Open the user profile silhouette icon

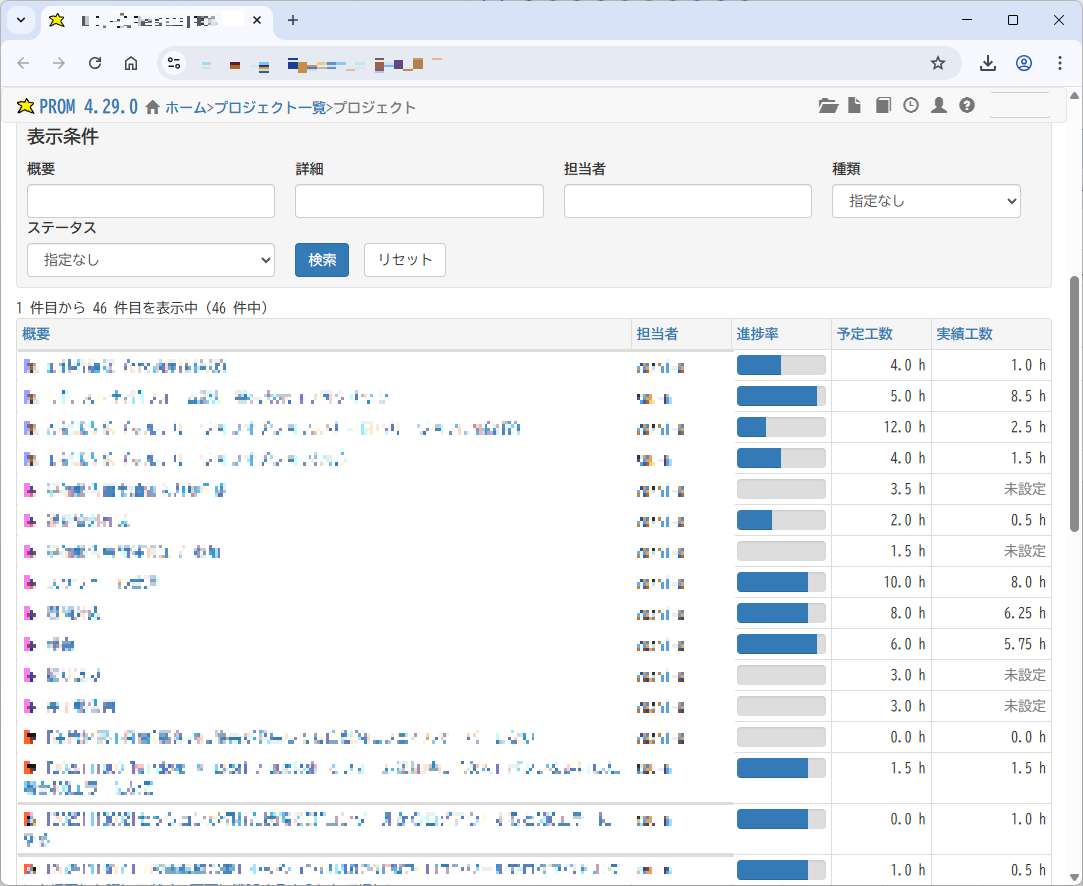pos(938,105)
